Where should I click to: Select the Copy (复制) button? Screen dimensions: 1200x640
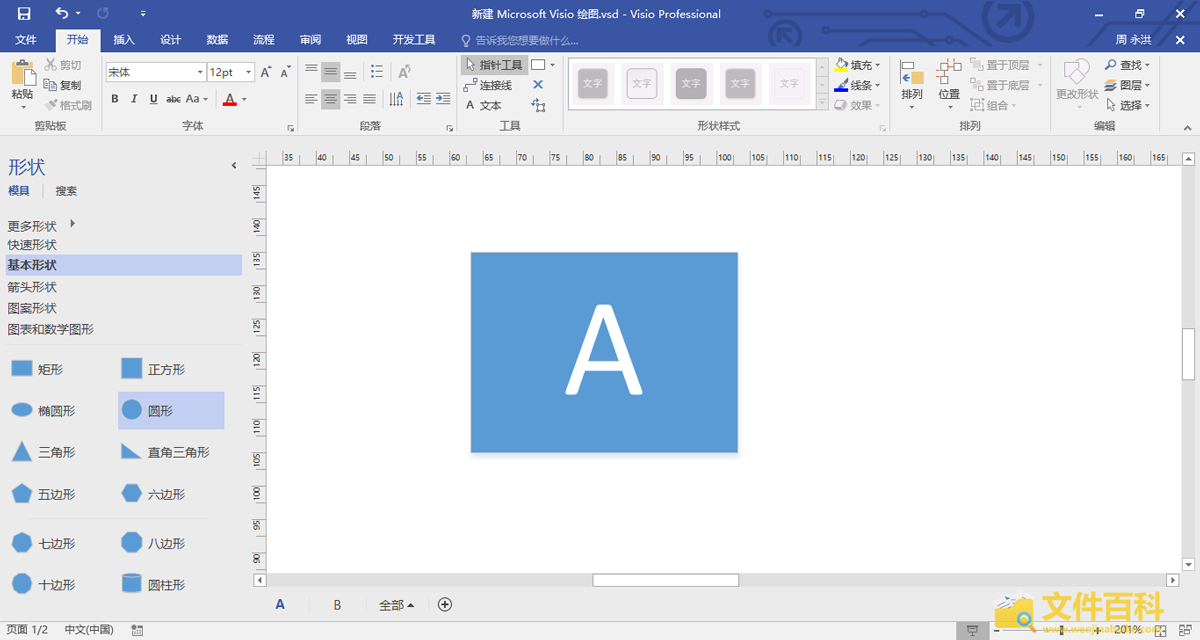click(x=64, y=85)
